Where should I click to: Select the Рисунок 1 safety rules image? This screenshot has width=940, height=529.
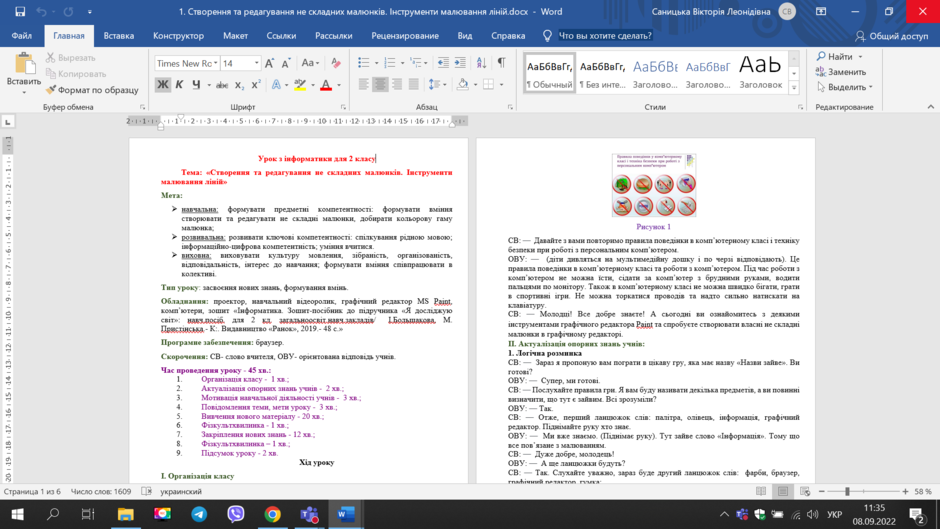point(653,185)
